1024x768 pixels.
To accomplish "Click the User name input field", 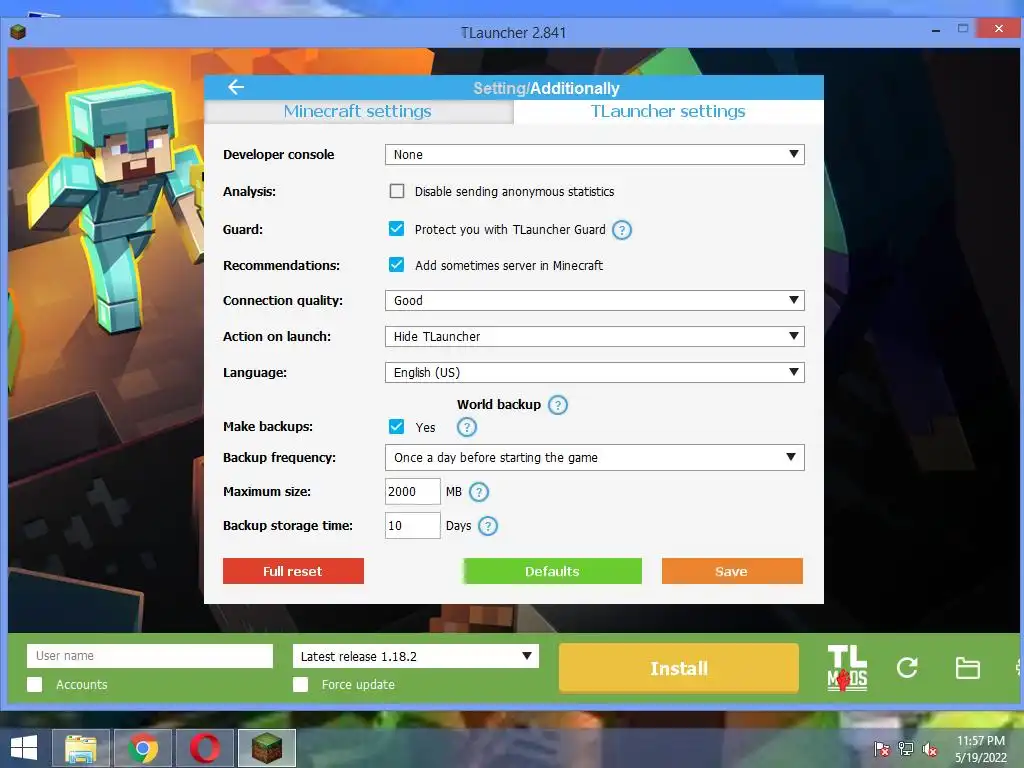I will tap(150, 656).
